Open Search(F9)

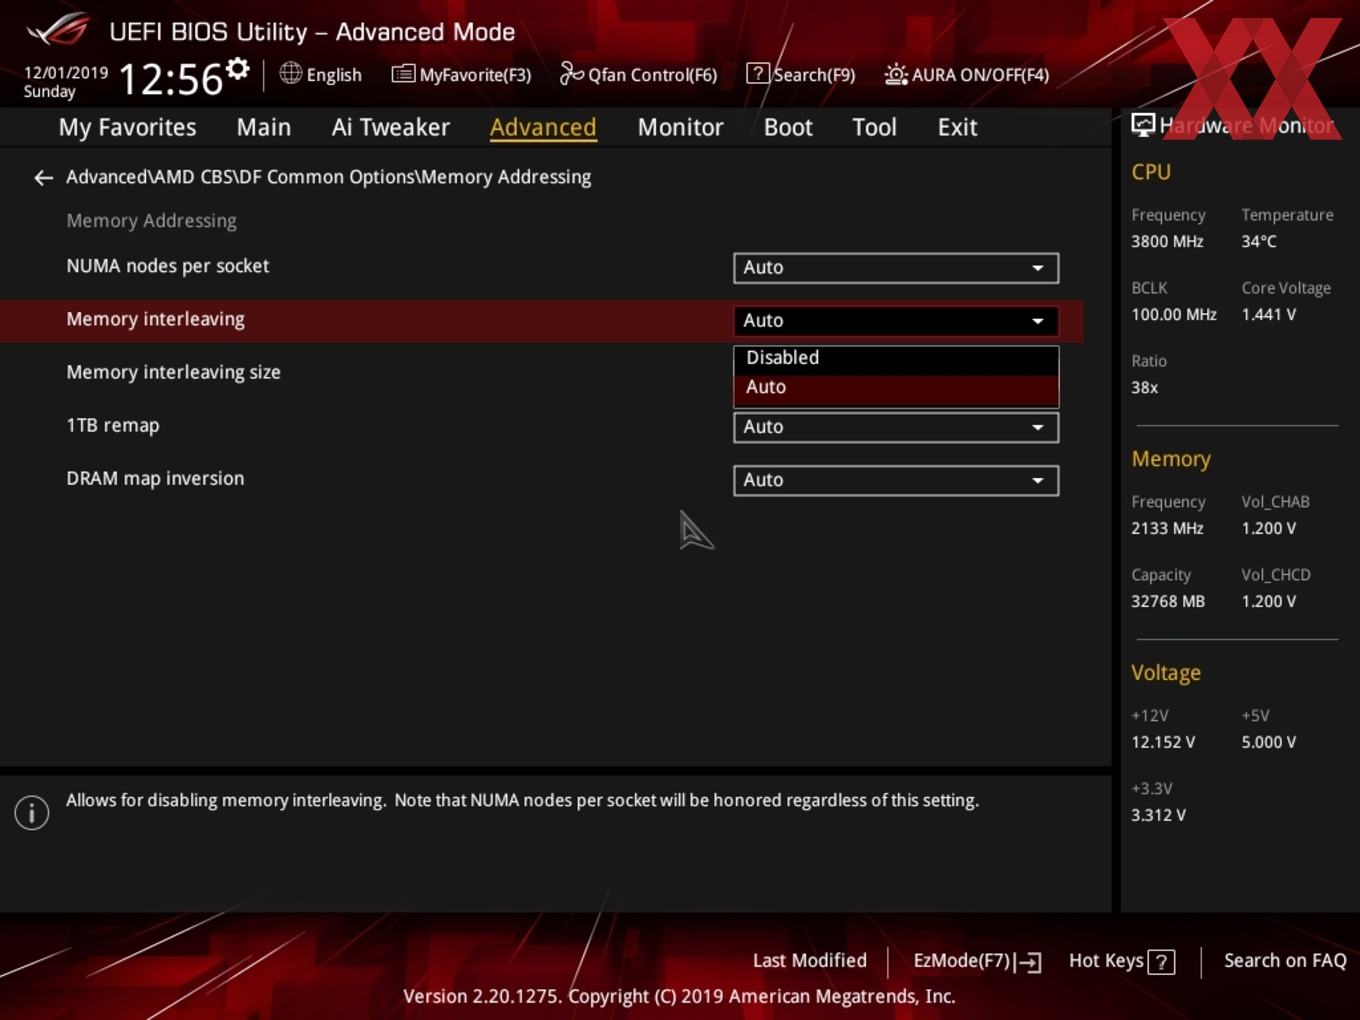click(x=802, y=74)
